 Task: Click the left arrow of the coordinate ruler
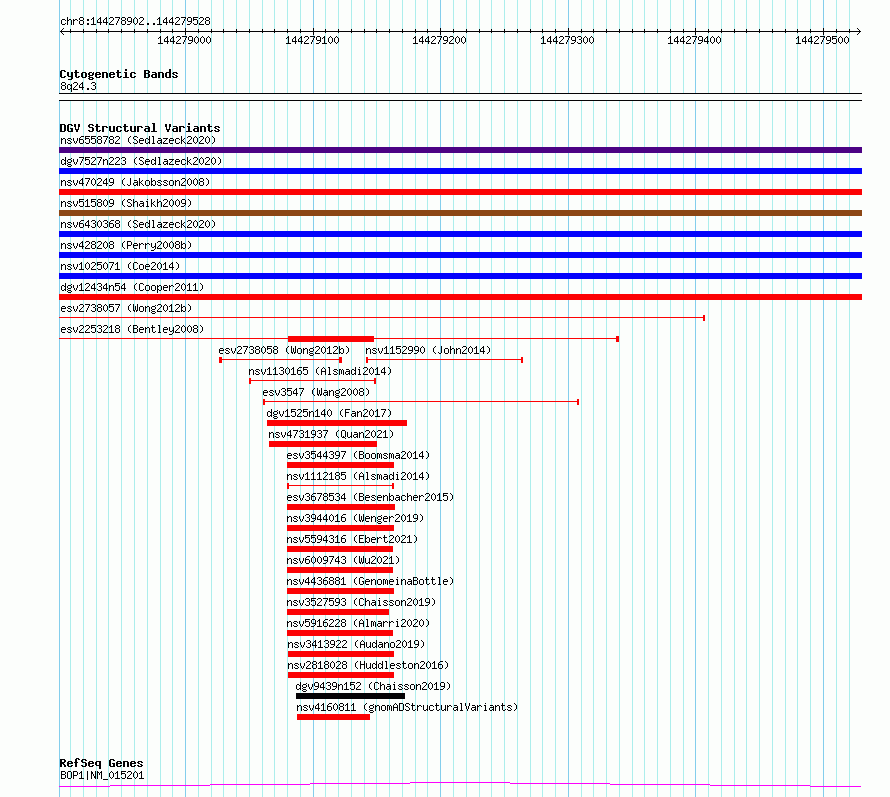click(62, 31)
